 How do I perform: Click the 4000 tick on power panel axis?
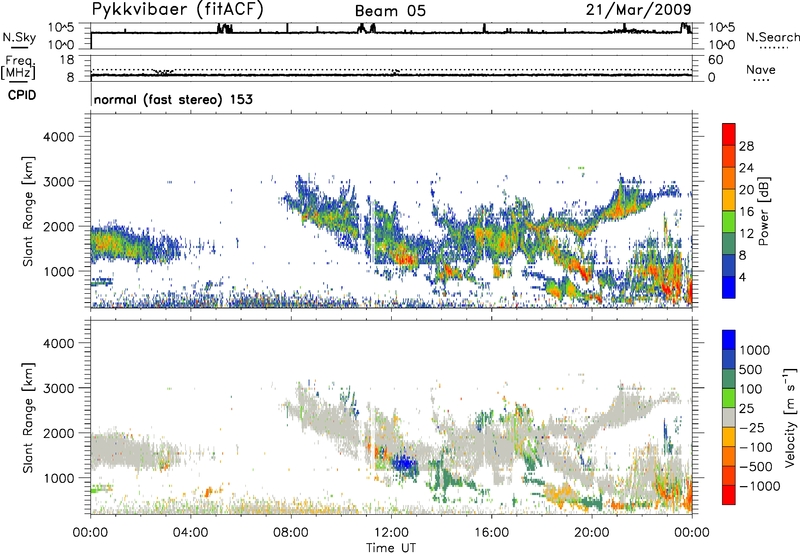[59, 137]
